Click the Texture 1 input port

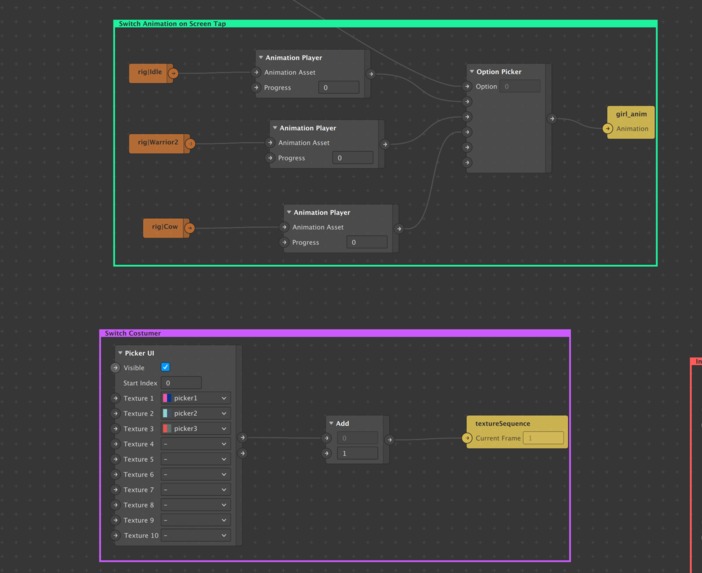[116, 398]
